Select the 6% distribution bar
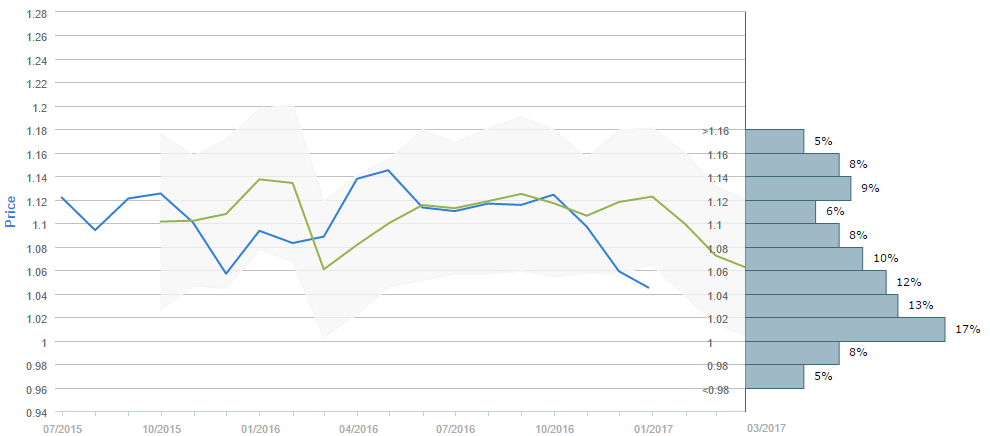Viewport: 990px width, 436px height. coord(780,212)
